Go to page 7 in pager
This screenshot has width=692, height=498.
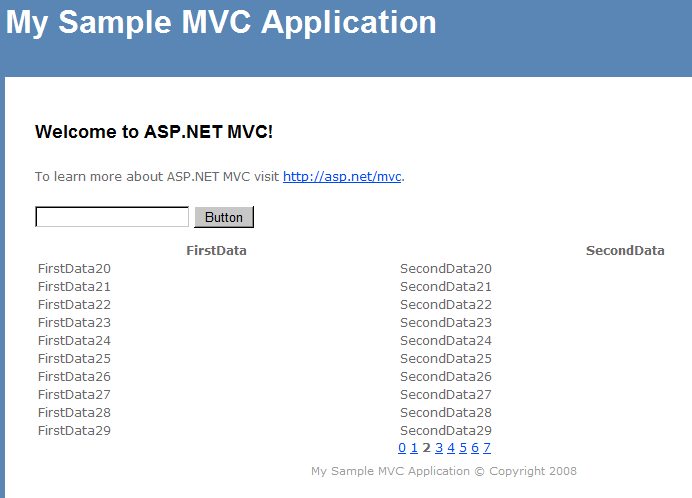[x=487, y=448]
